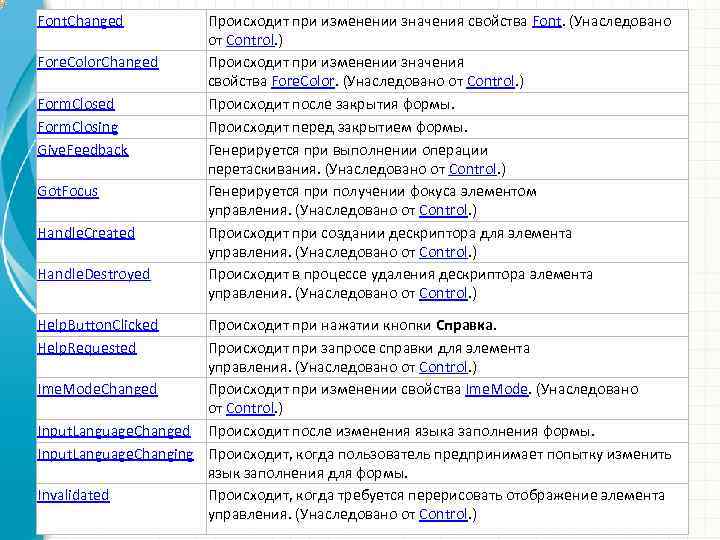Click text 'Происходит после изменения языка заполнения формы.'
This screenshot has width=720, height=540.
(x=402, y=432)
